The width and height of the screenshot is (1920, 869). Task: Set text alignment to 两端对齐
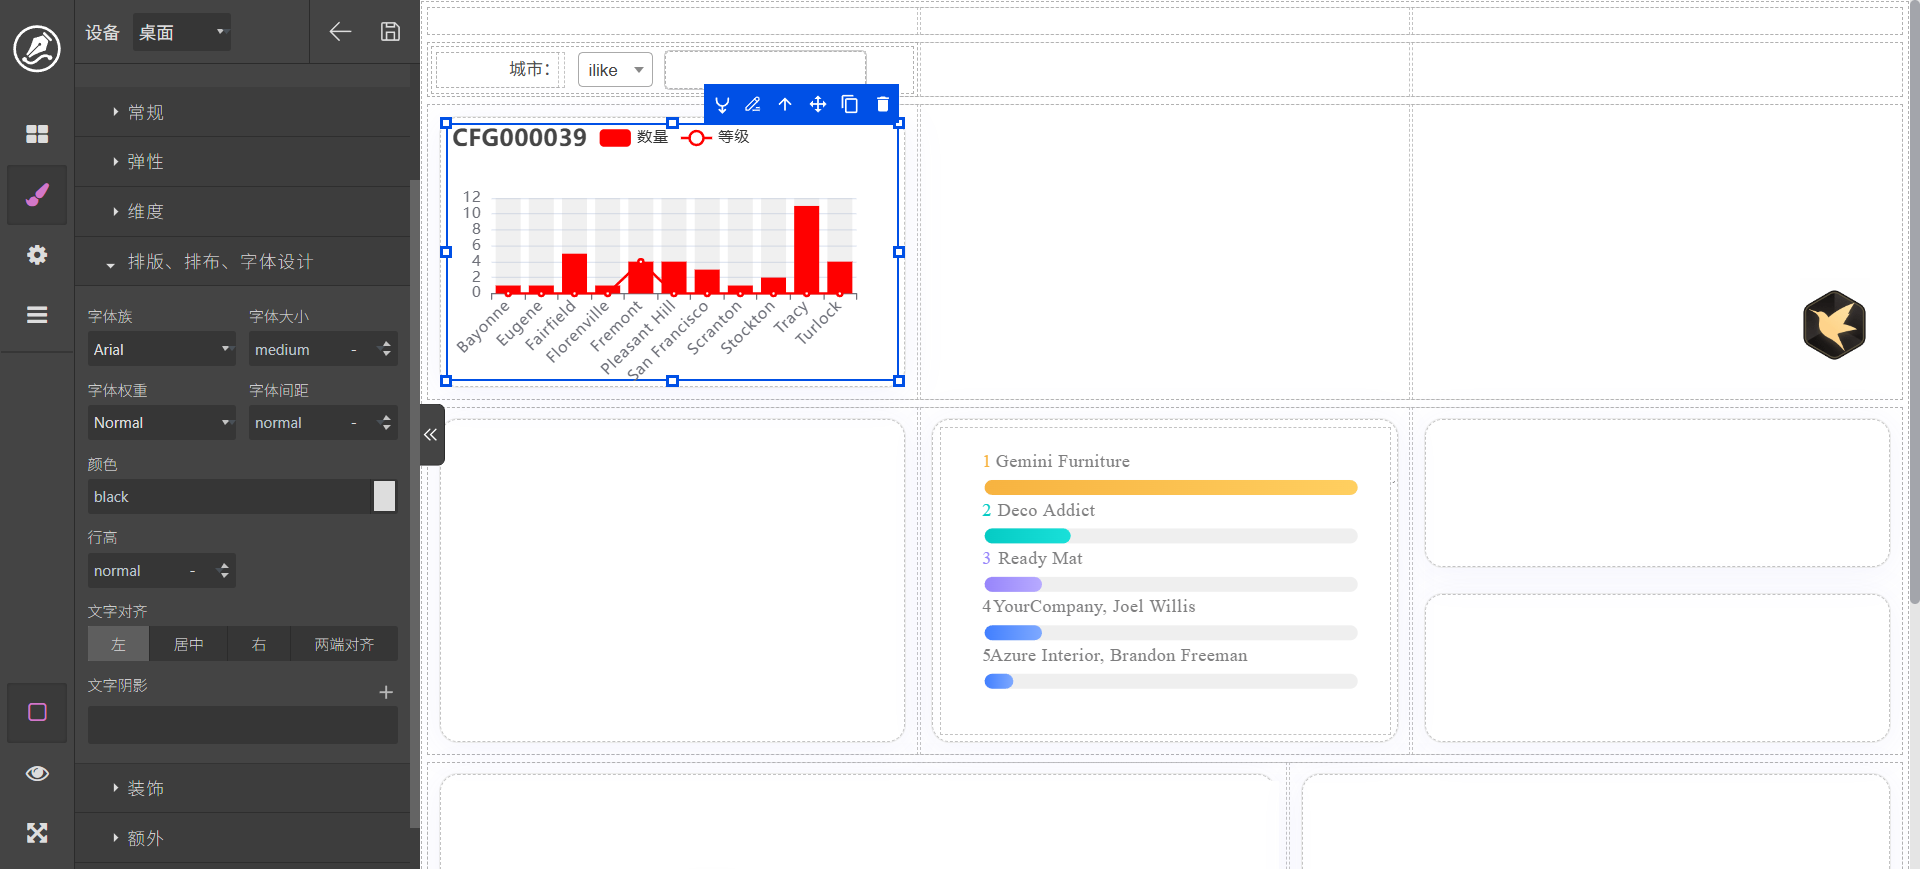(344, 644)
